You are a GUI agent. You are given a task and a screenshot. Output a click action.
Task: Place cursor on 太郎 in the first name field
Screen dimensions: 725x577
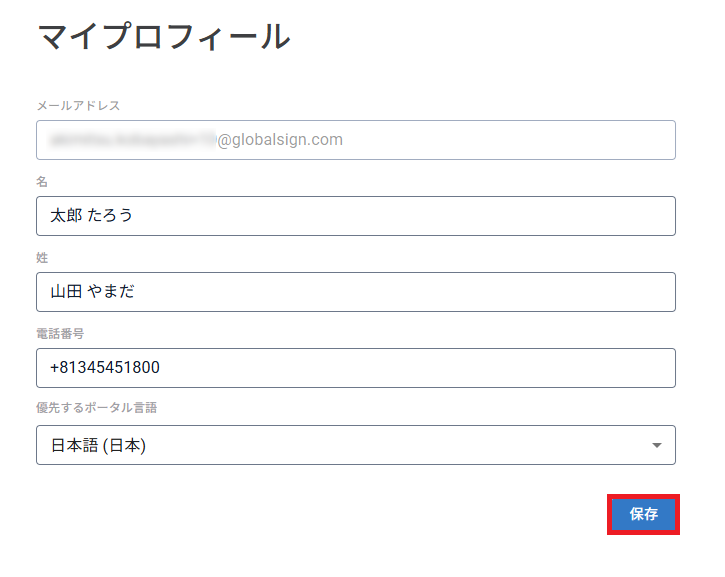67,216
